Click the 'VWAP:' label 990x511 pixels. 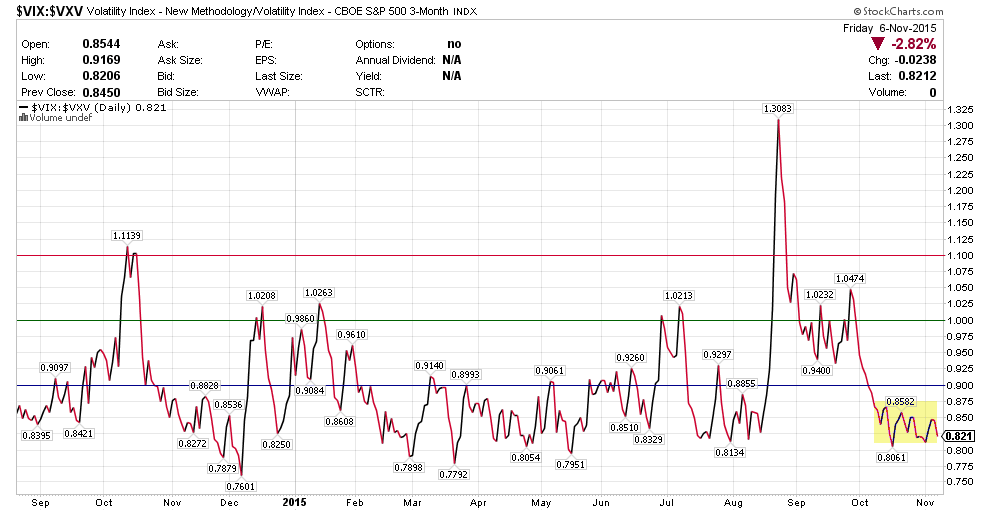(x=271, y=92)
